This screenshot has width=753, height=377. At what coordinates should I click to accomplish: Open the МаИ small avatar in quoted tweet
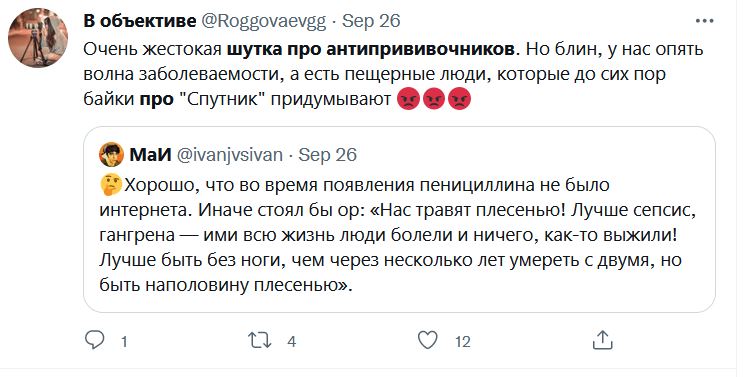tap(111, 155)
